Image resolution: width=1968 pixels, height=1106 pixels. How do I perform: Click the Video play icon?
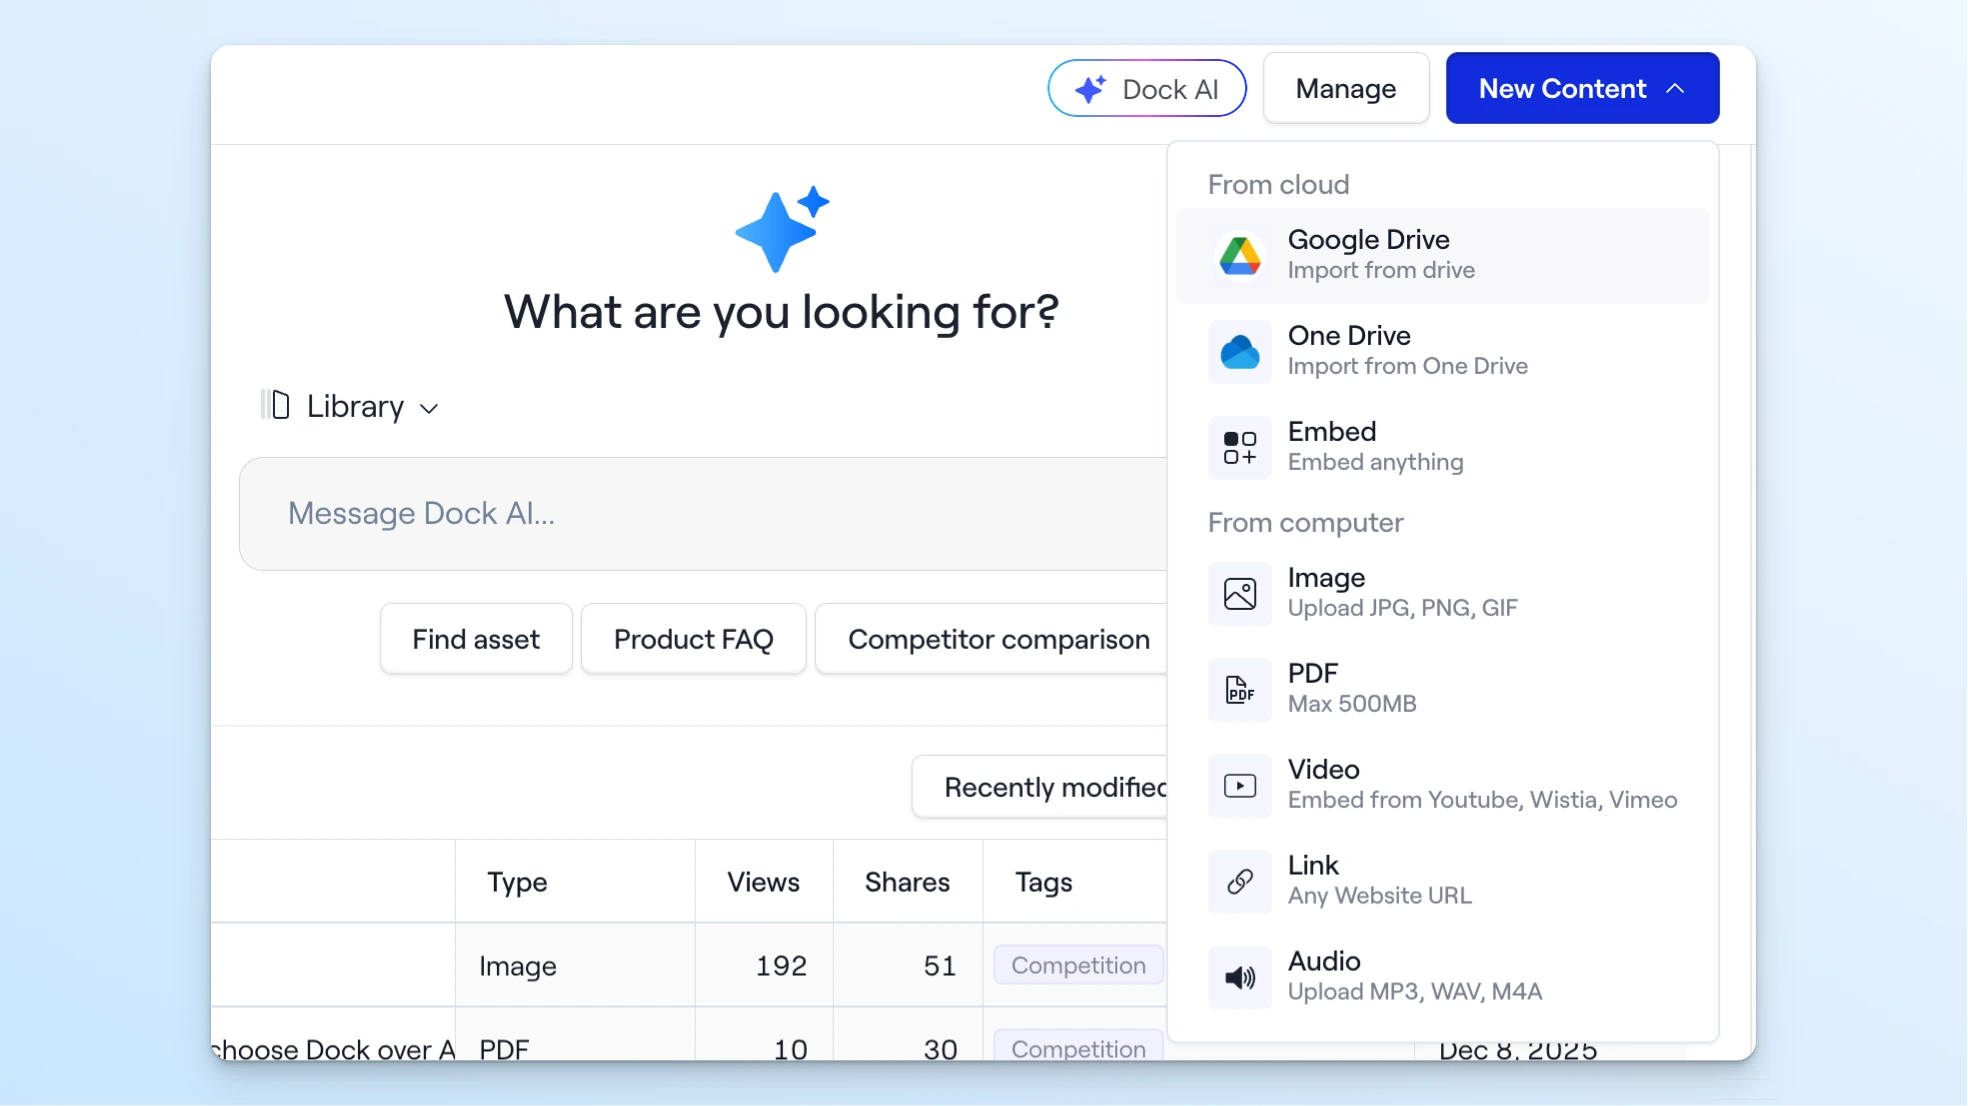(x=1240, y=786)
